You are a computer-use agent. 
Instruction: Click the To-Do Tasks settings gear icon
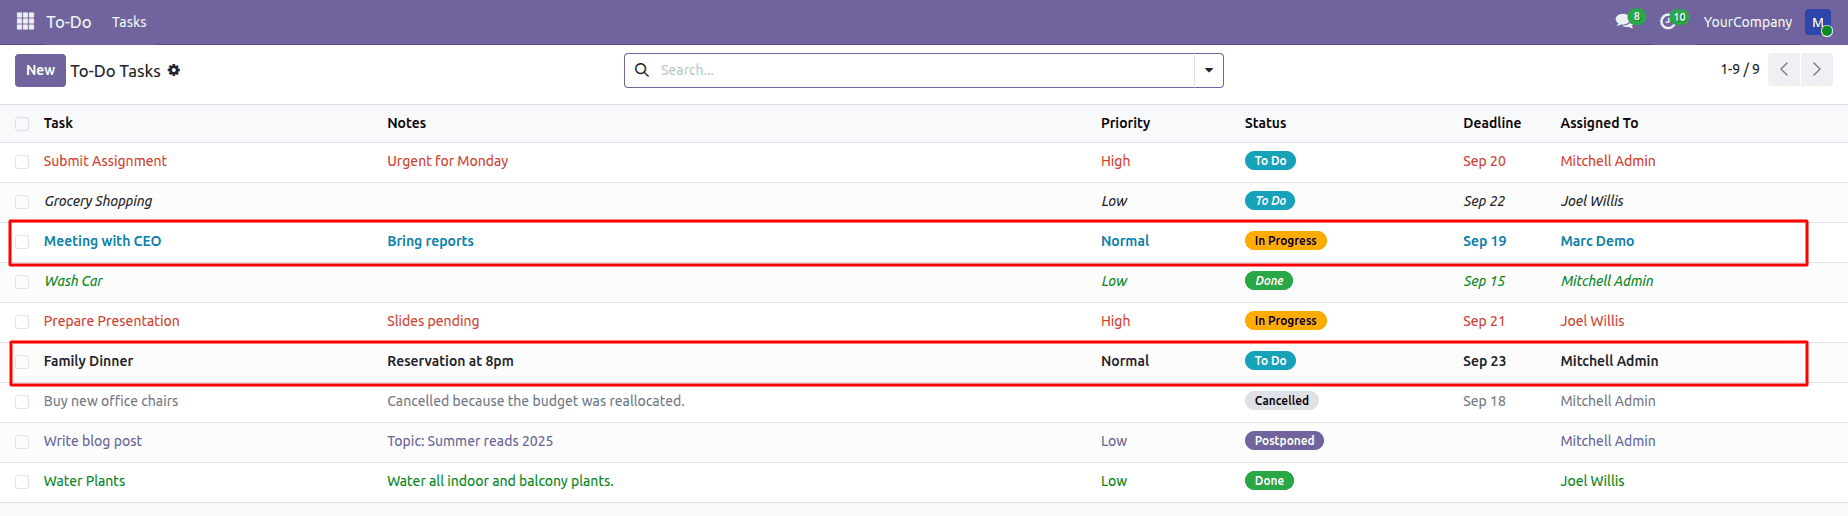[174, 70]
